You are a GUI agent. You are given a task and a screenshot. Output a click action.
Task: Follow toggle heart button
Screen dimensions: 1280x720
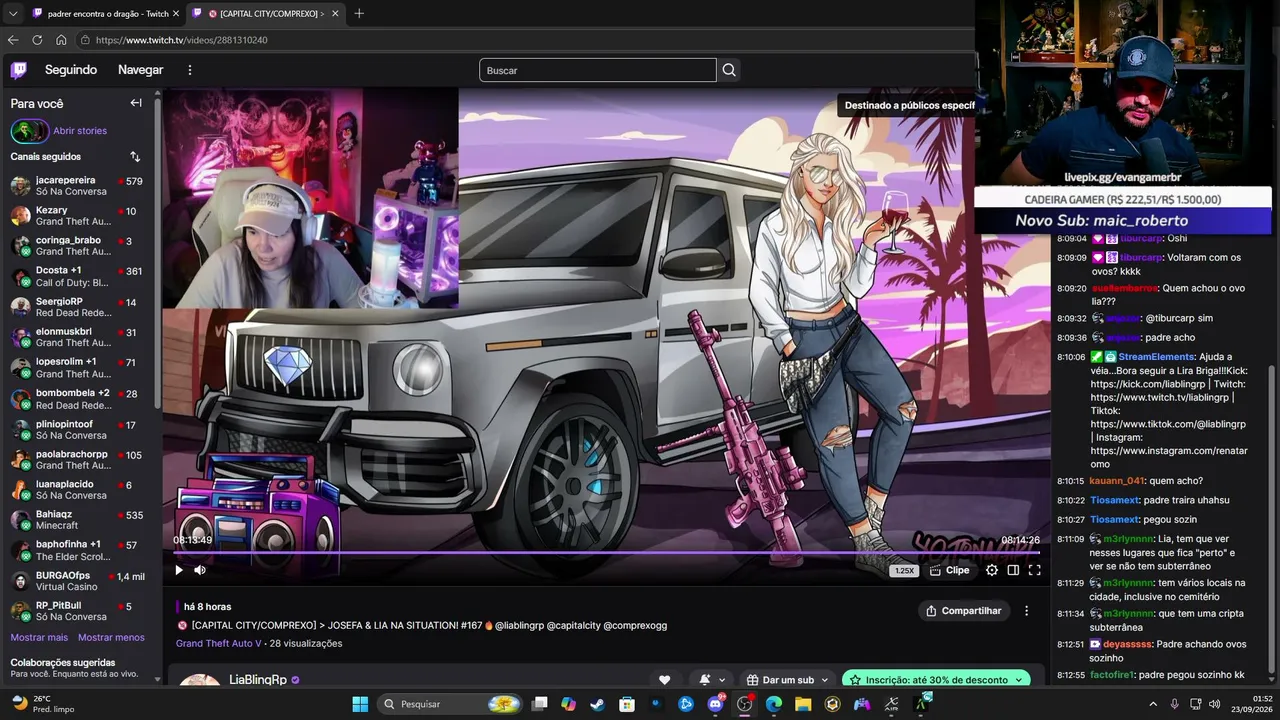664,680
